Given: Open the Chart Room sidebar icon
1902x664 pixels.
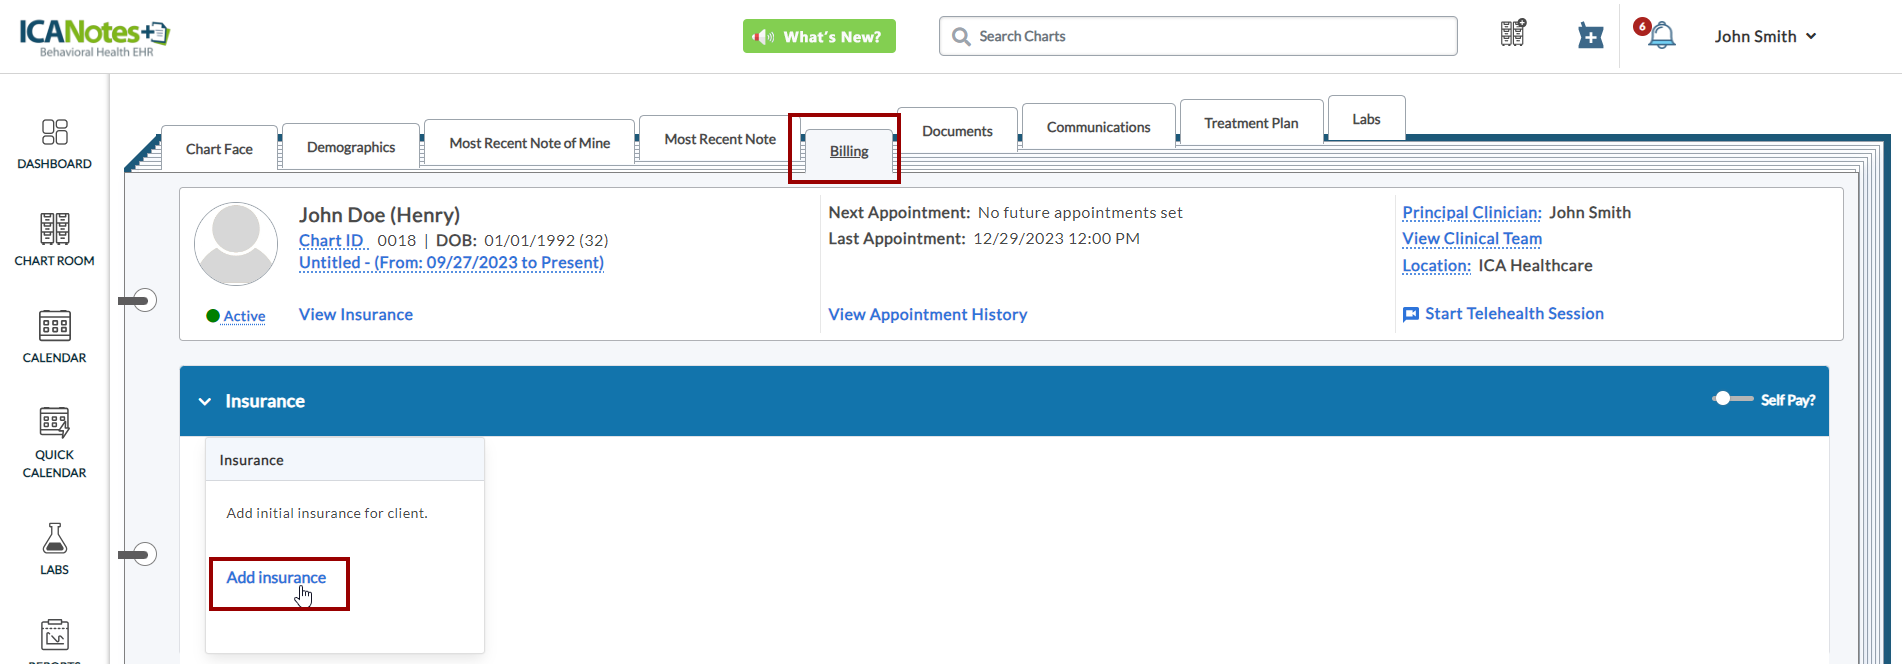Looking at the screenshot, I should (54, 229).
